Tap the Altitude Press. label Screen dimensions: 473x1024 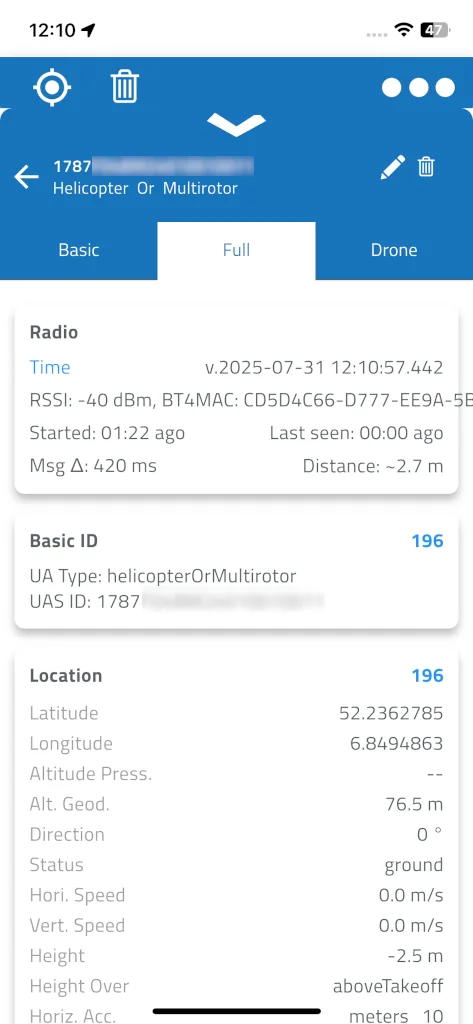coord(91,774)
